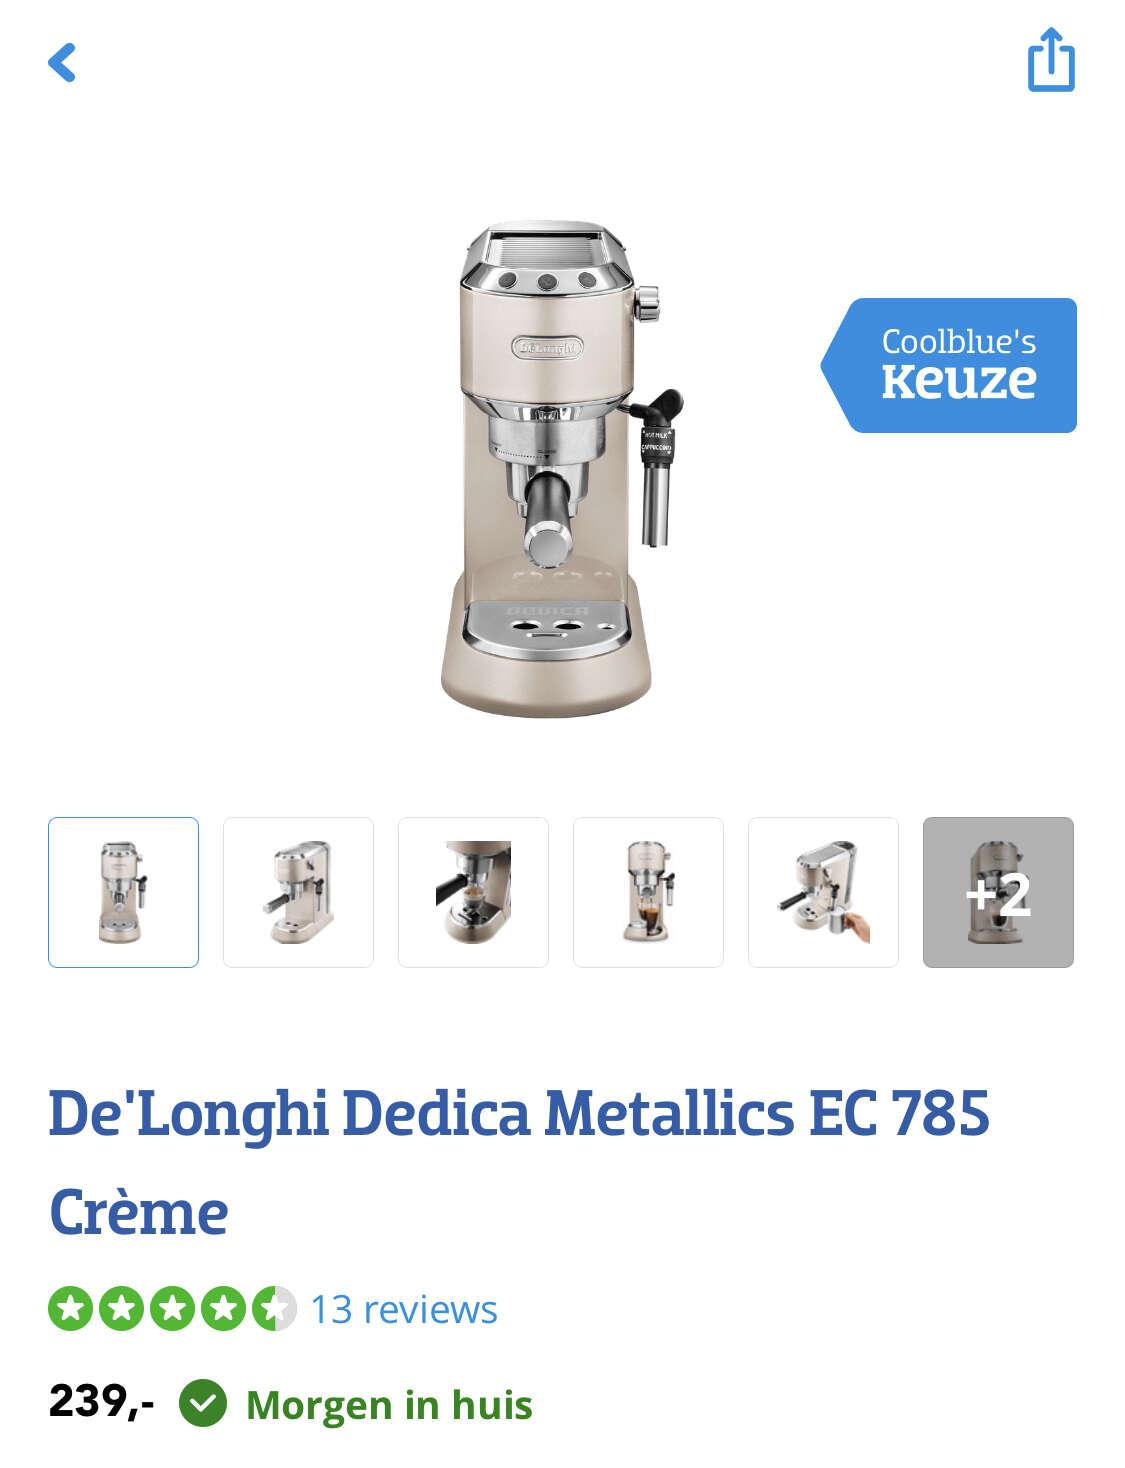This screenshot has height=1468, width=1125.
Task: Tap the second green rating star
Action: point(121,1308)
